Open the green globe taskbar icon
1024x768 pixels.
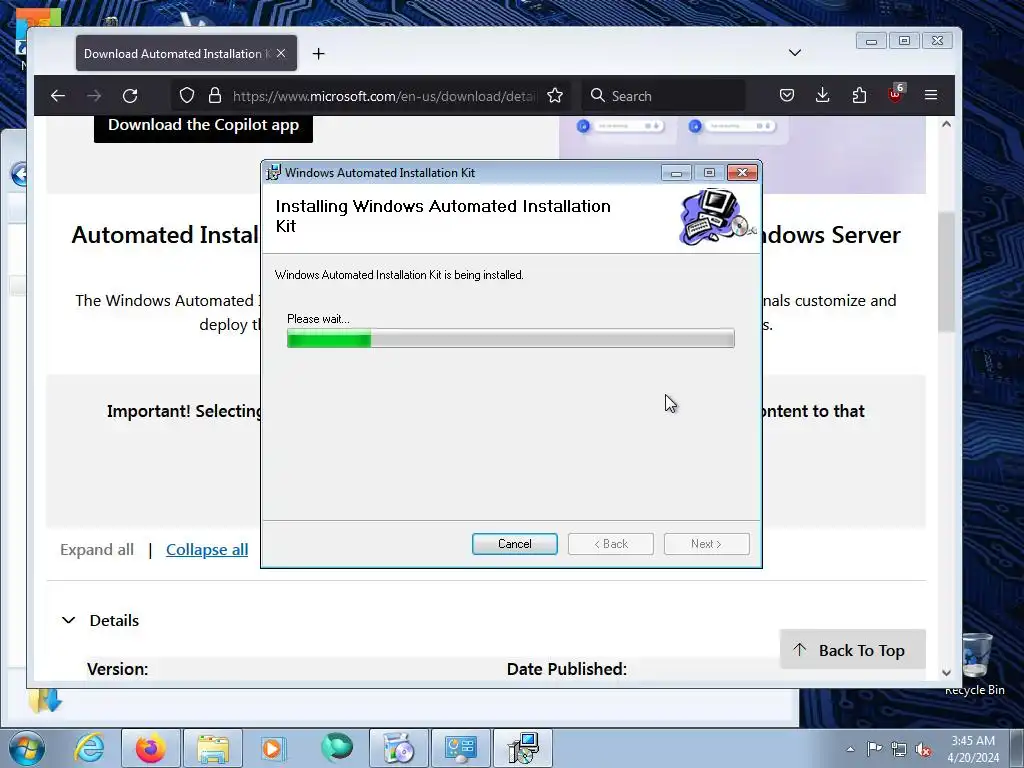[337, 748]
